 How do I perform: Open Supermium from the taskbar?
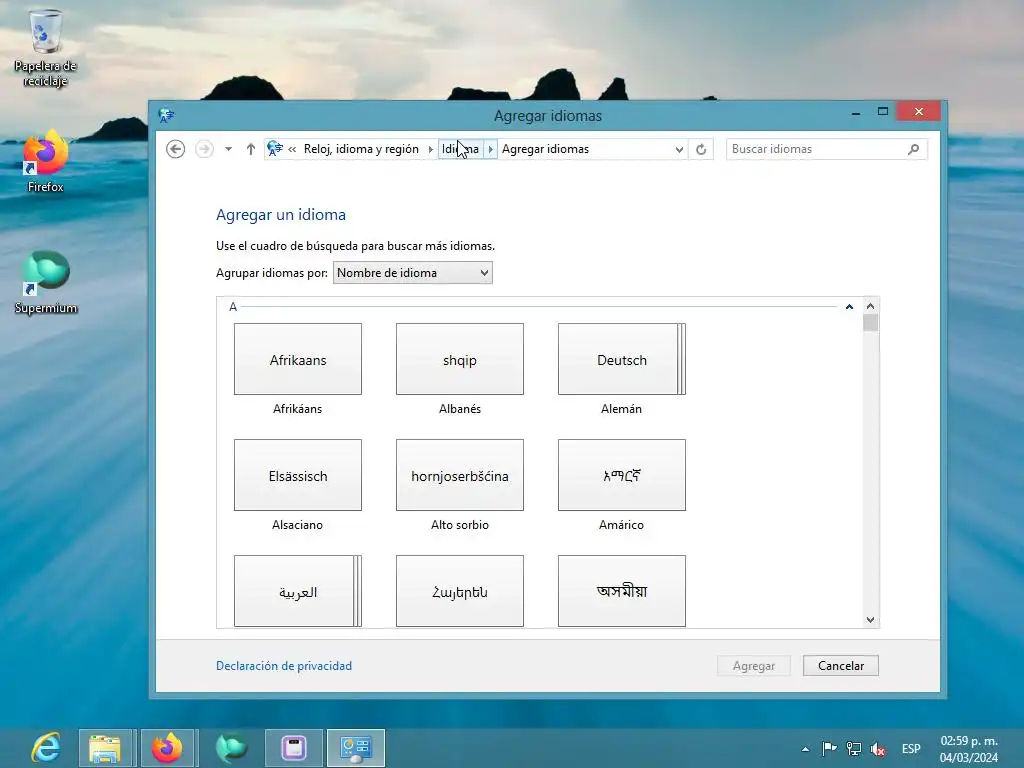pos(231,748)
